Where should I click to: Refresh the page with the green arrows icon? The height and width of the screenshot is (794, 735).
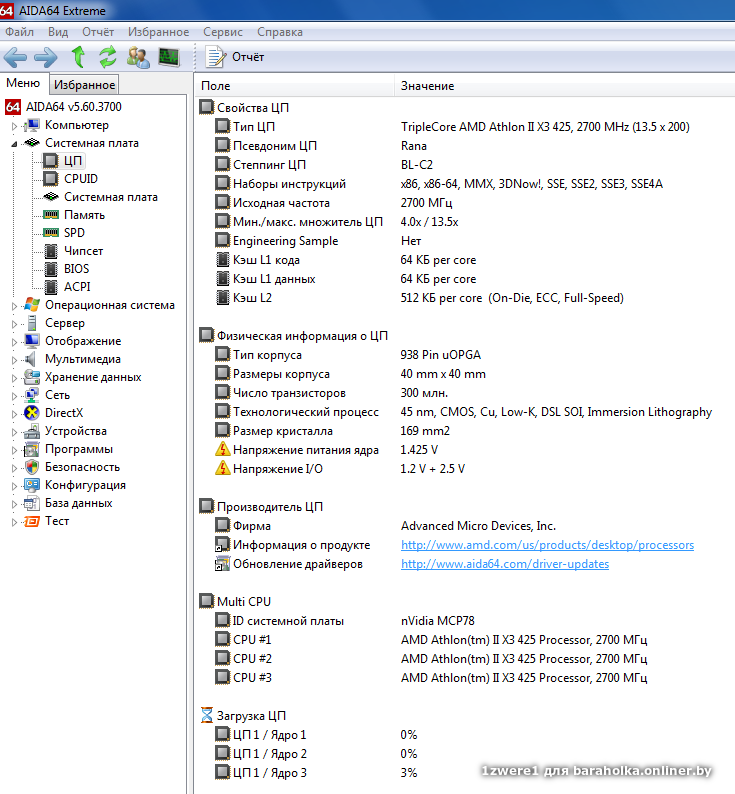[107, 57]
